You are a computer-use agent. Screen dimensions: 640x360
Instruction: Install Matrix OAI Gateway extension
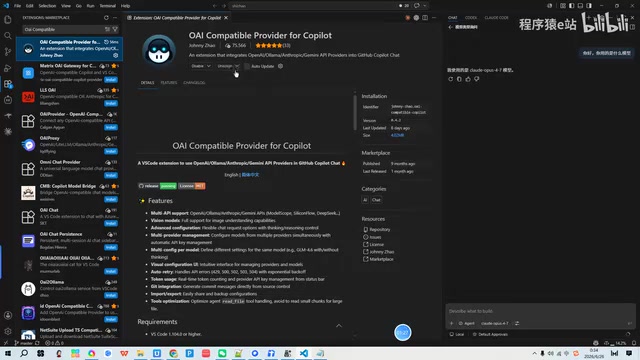tap(111, 80)
